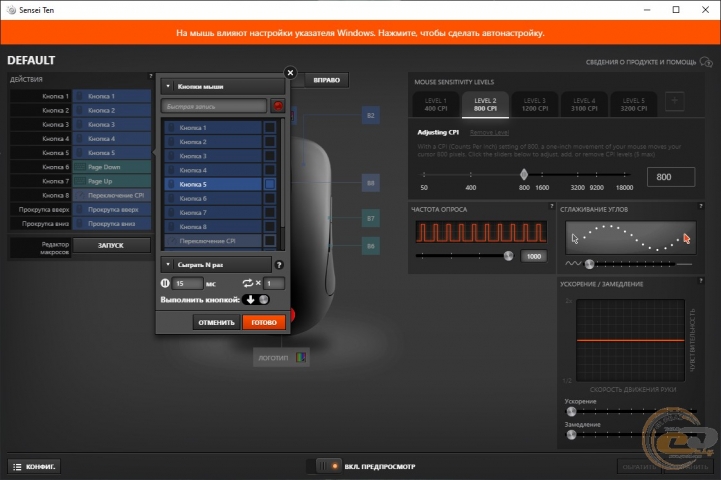Click the config list icon
The image size is (721, 480).
pos(17,467)
